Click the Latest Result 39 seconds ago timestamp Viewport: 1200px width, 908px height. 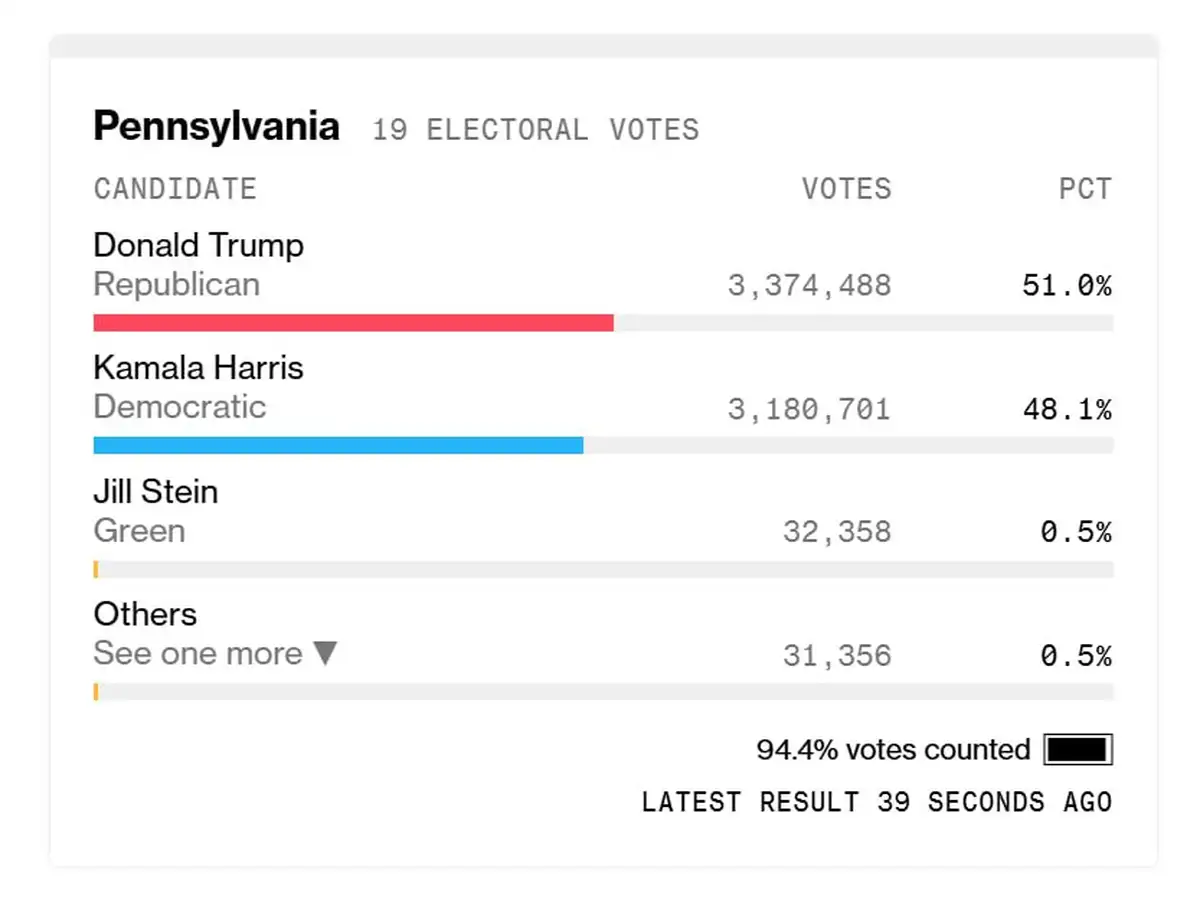tap(876, 802)
